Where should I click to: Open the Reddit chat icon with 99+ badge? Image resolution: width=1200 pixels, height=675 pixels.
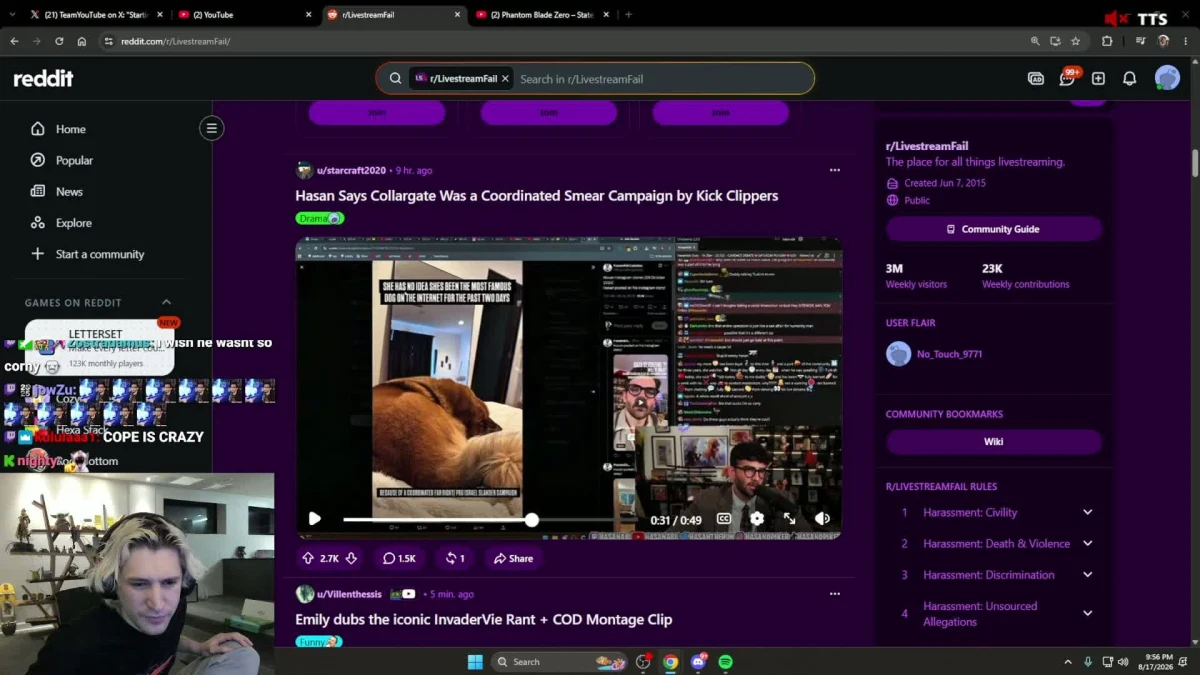pyautogui.click(x=1068, y=78)
